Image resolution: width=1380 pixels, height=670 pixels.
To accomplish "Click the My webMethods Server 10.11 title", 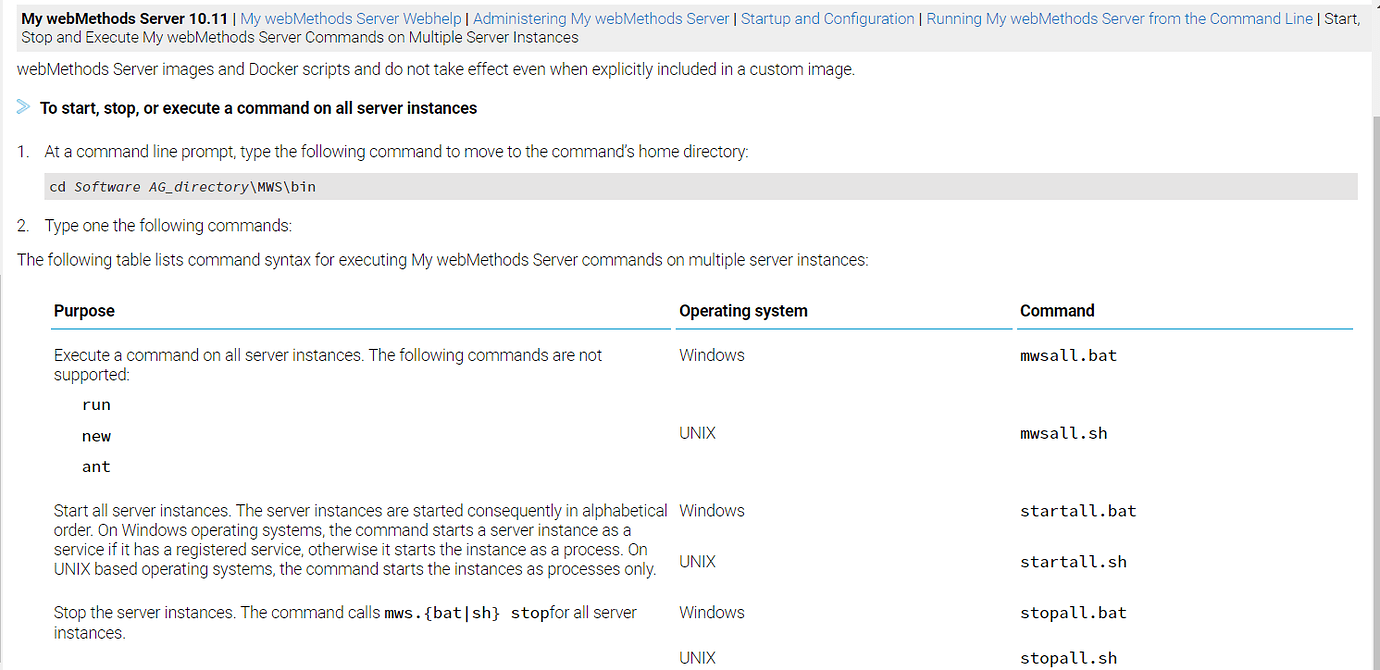I will [124, 19].
